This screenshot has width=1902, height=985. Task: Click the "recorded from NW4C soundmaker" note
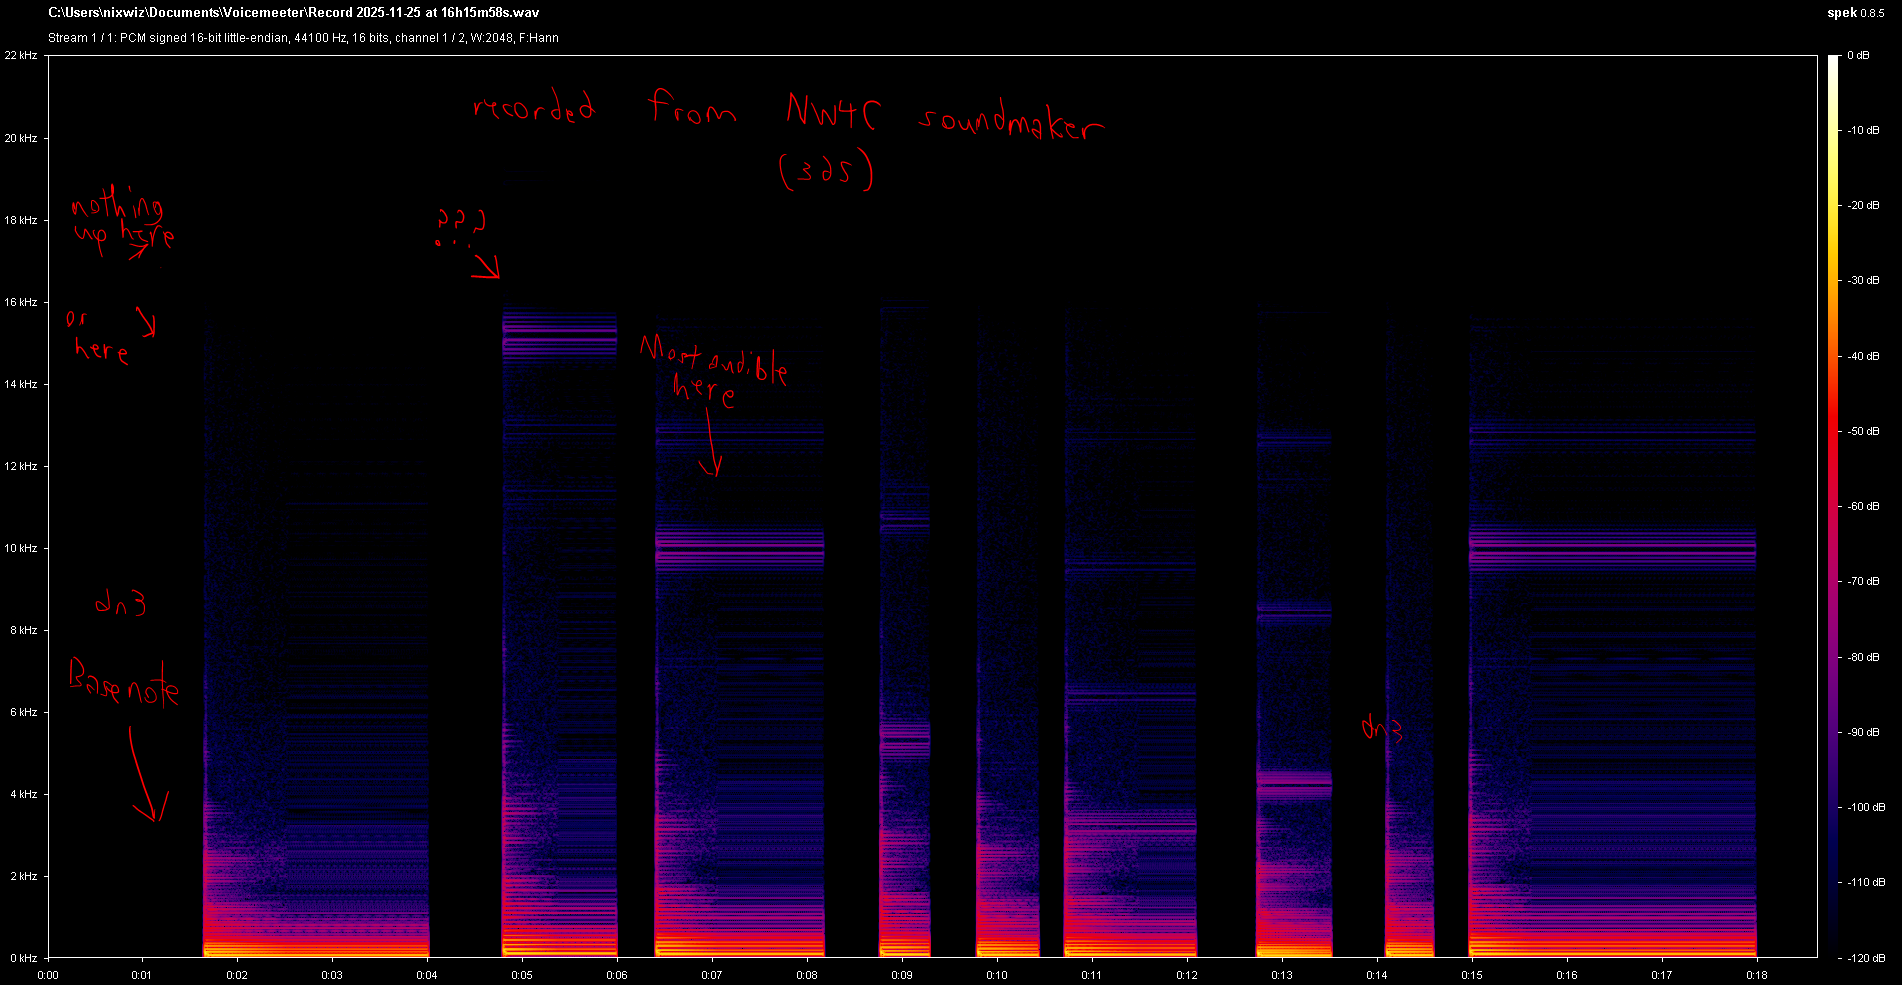point(788,115)
